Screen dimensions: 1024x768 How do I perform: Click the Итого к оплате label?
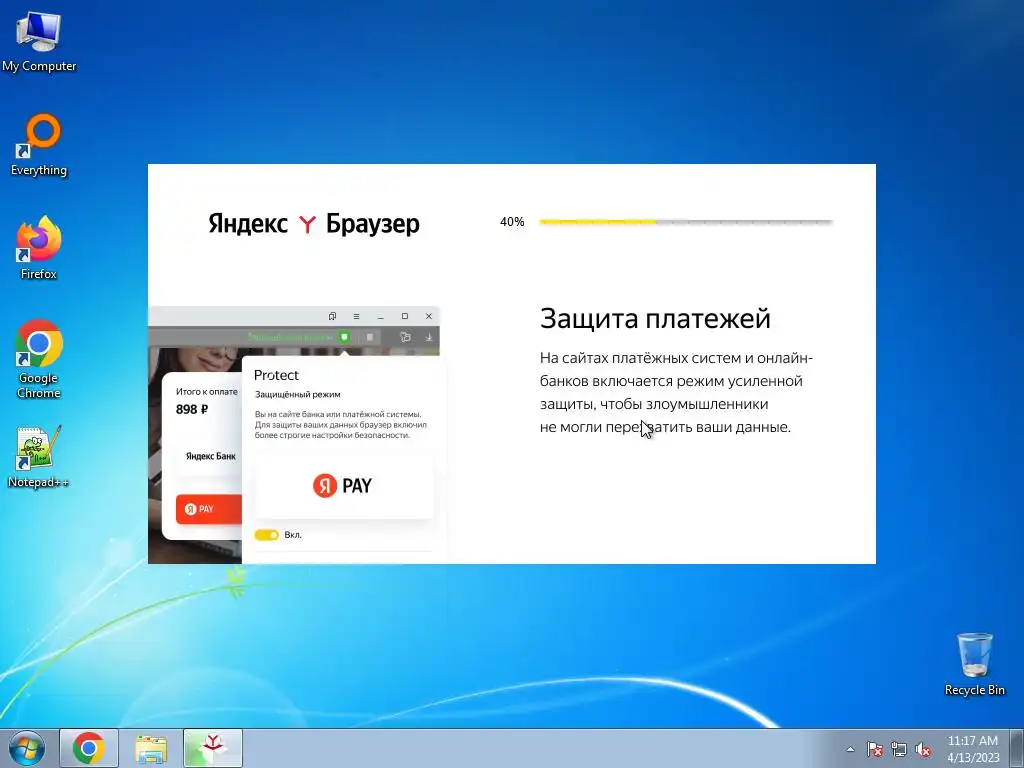[206, 392]
